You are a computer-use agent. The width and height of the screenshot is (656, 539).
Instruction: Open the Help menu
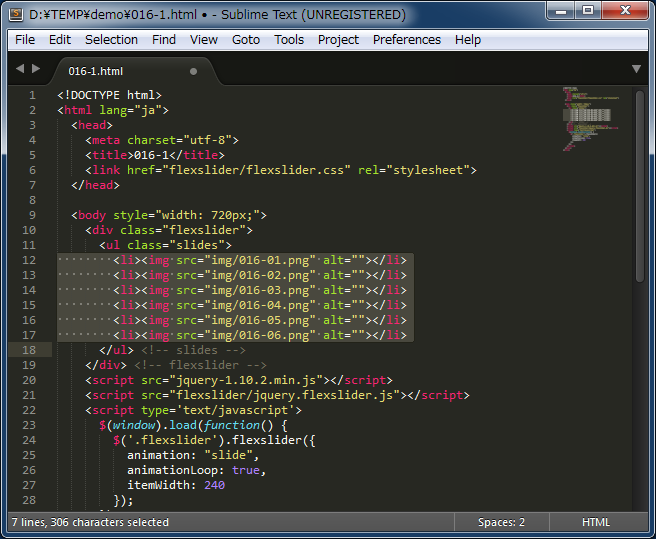click(468, 40)
